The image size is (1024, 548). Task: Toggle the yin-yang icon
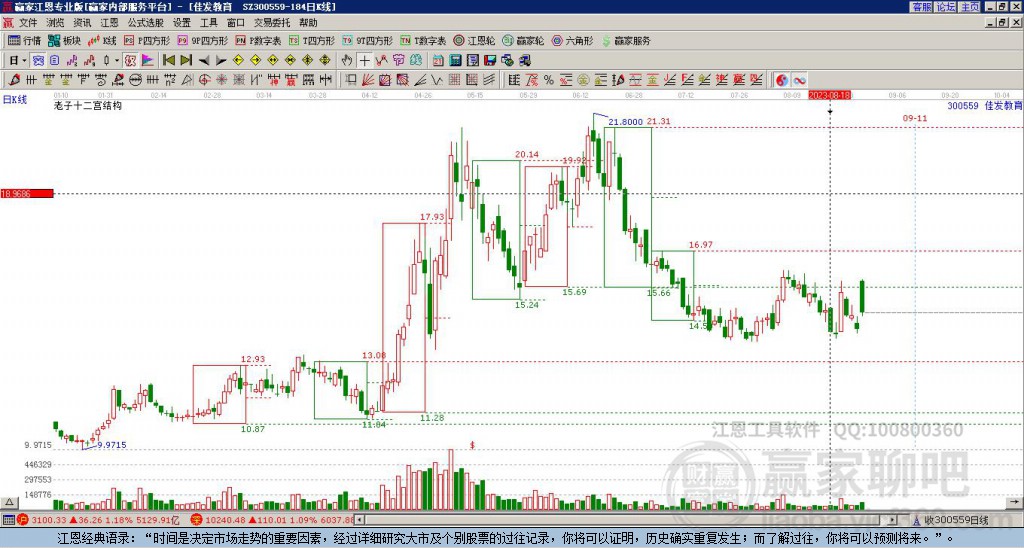coord(781,80)
